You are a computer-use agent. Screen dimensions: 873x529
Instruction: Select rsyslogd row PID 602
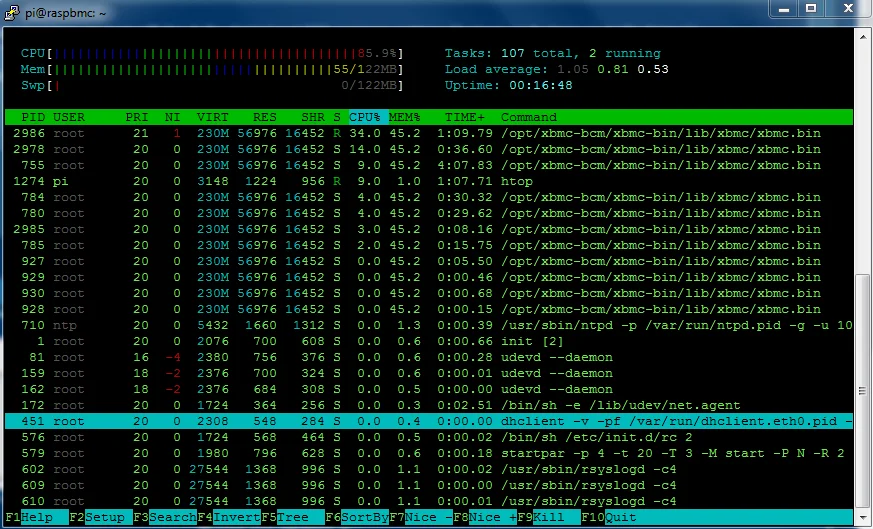429,469
